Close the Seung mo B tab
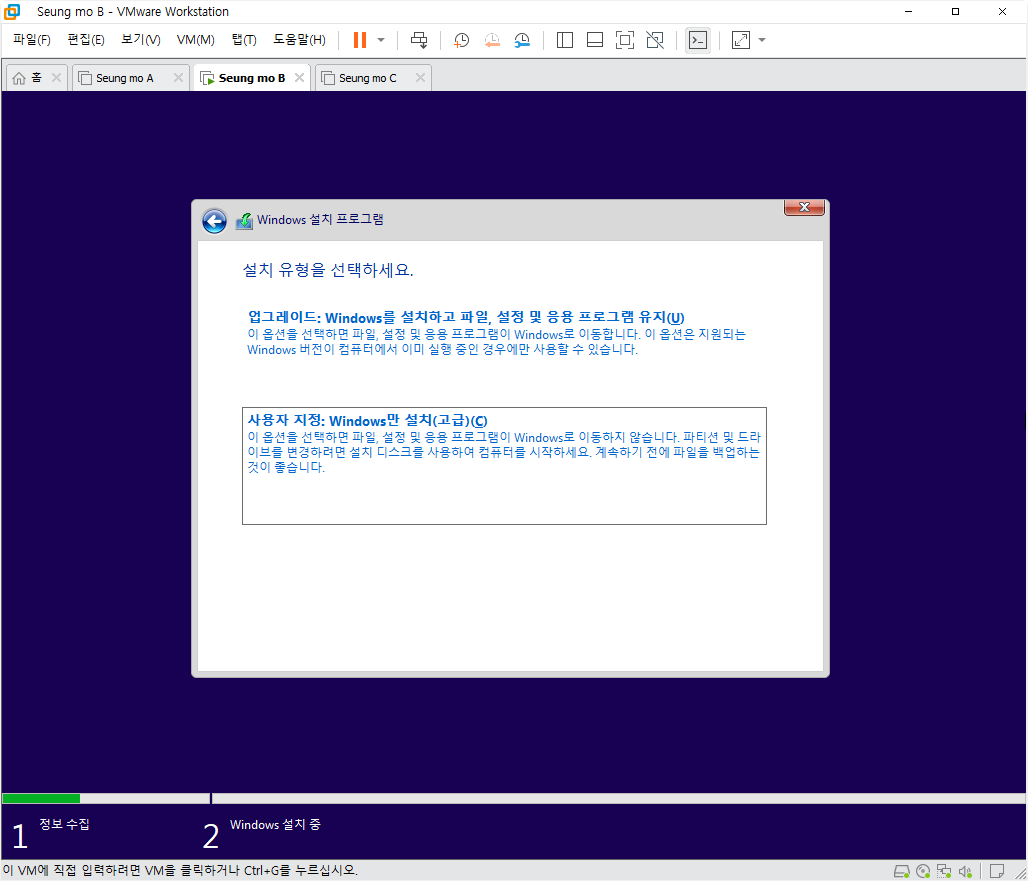Screen dimensions: 1028x881 [x=300, y=78]
